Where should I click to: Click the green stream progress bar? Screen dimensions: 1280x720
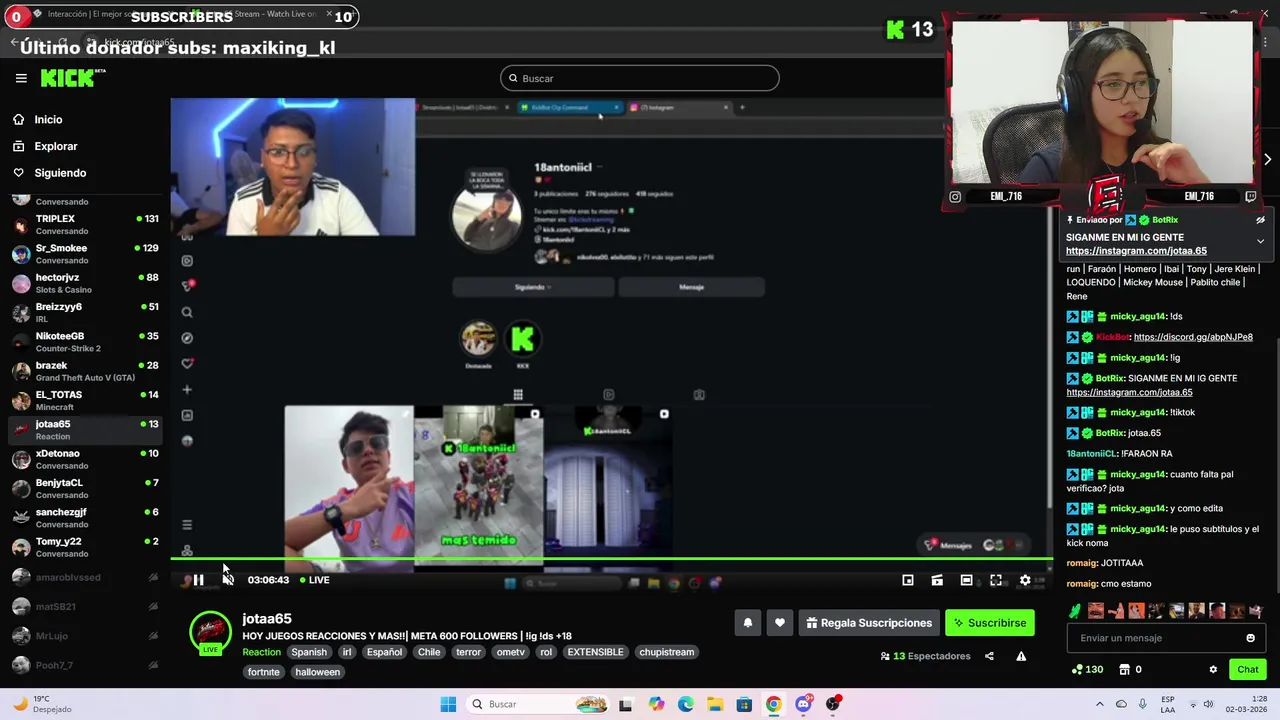coord(611,559)
